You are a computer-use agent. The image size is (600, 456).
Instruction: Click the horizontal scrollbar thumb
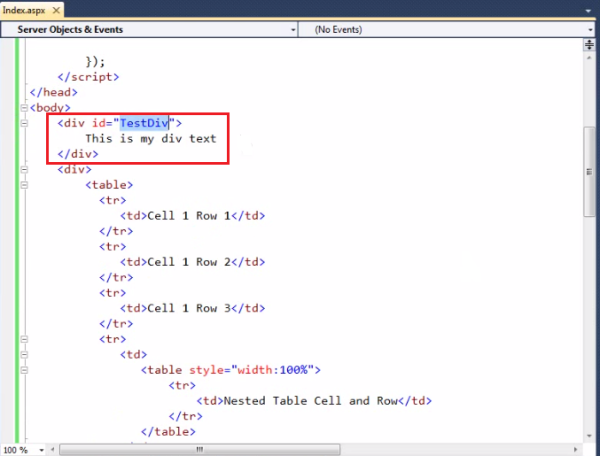(x=200, y=449)
